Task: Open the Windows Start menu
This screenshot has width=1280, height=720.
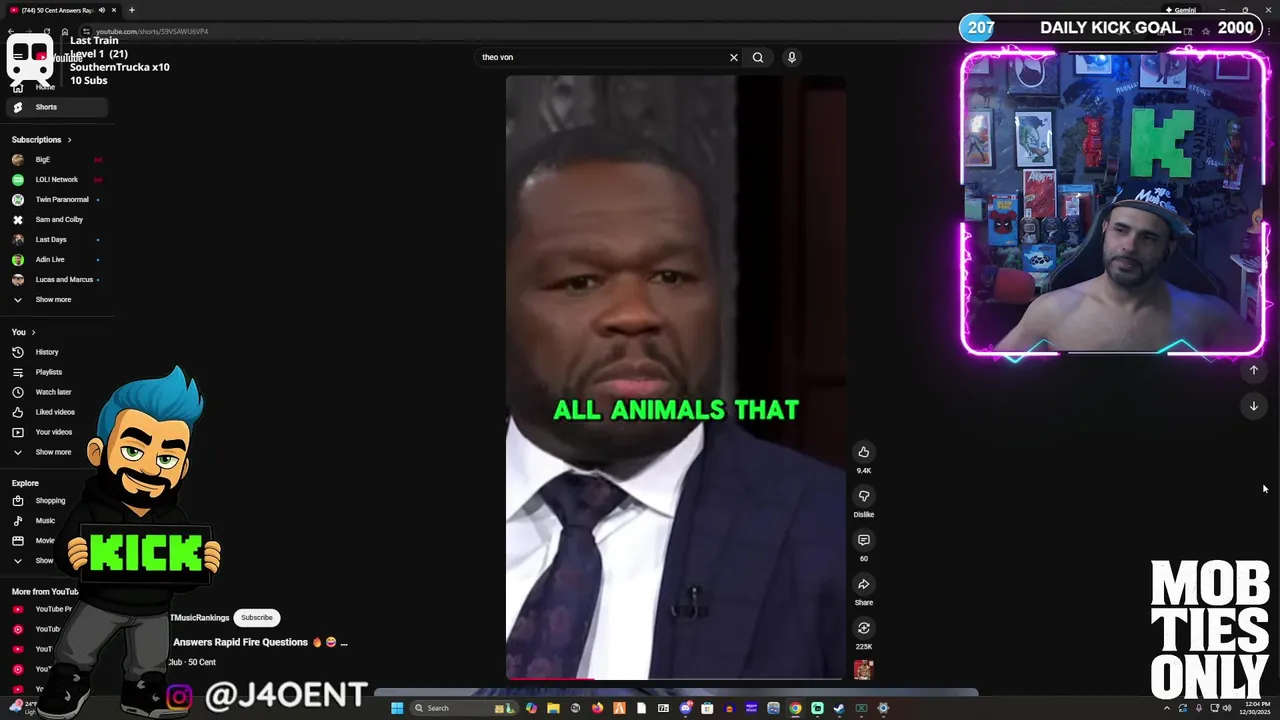Action: click(397, 708)
